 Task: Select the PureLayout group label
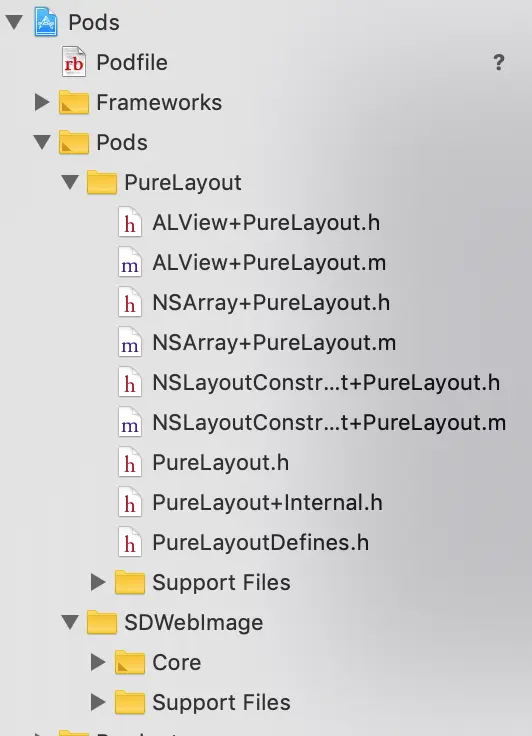coord(183,183)
